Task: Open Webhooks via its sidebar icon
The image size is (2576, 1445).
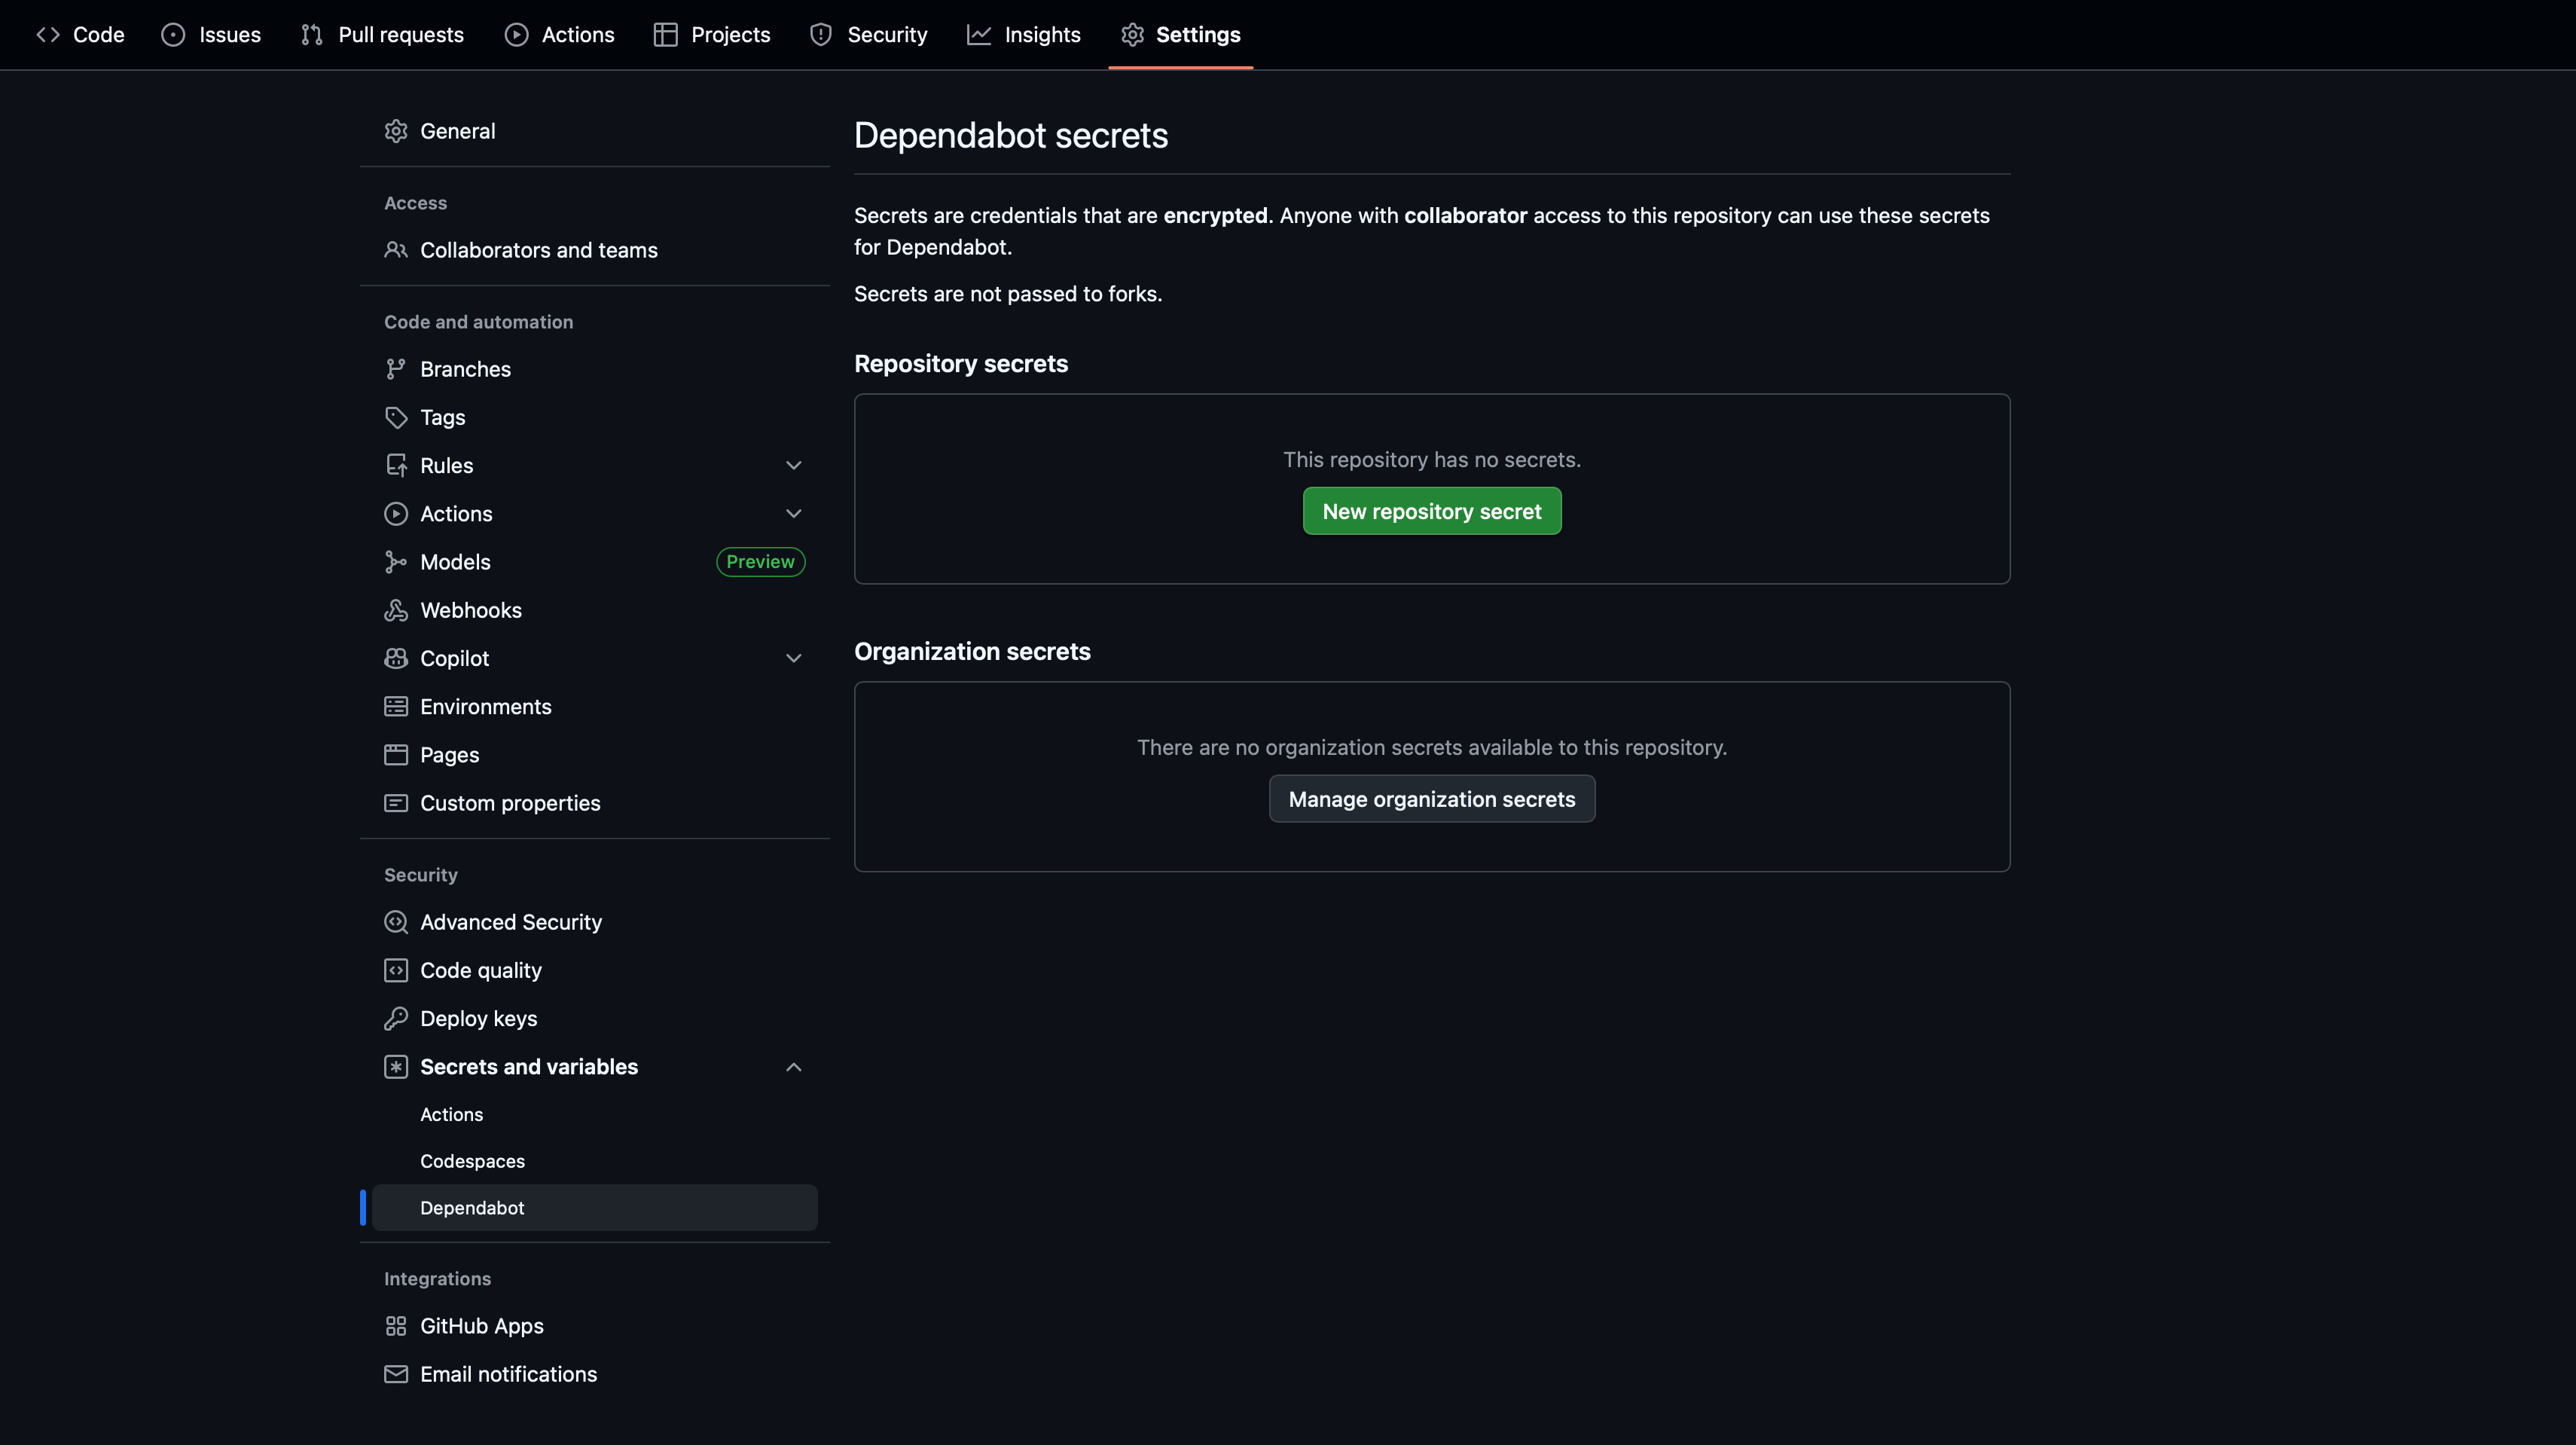Action: point(396,609)
